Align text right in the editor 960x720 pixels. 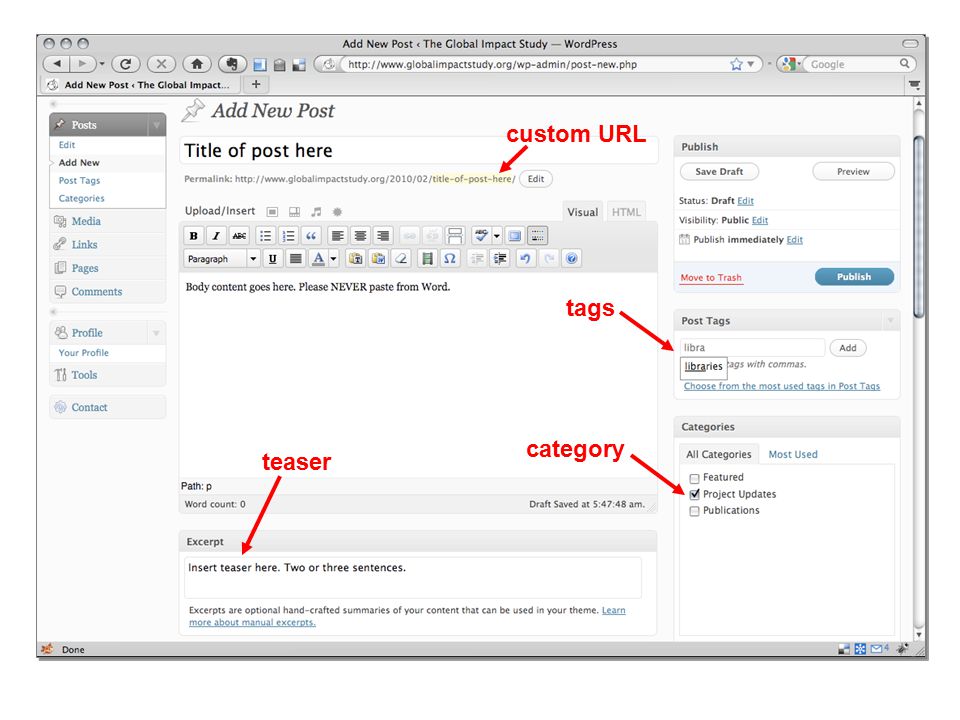click(x=383, y=236)
